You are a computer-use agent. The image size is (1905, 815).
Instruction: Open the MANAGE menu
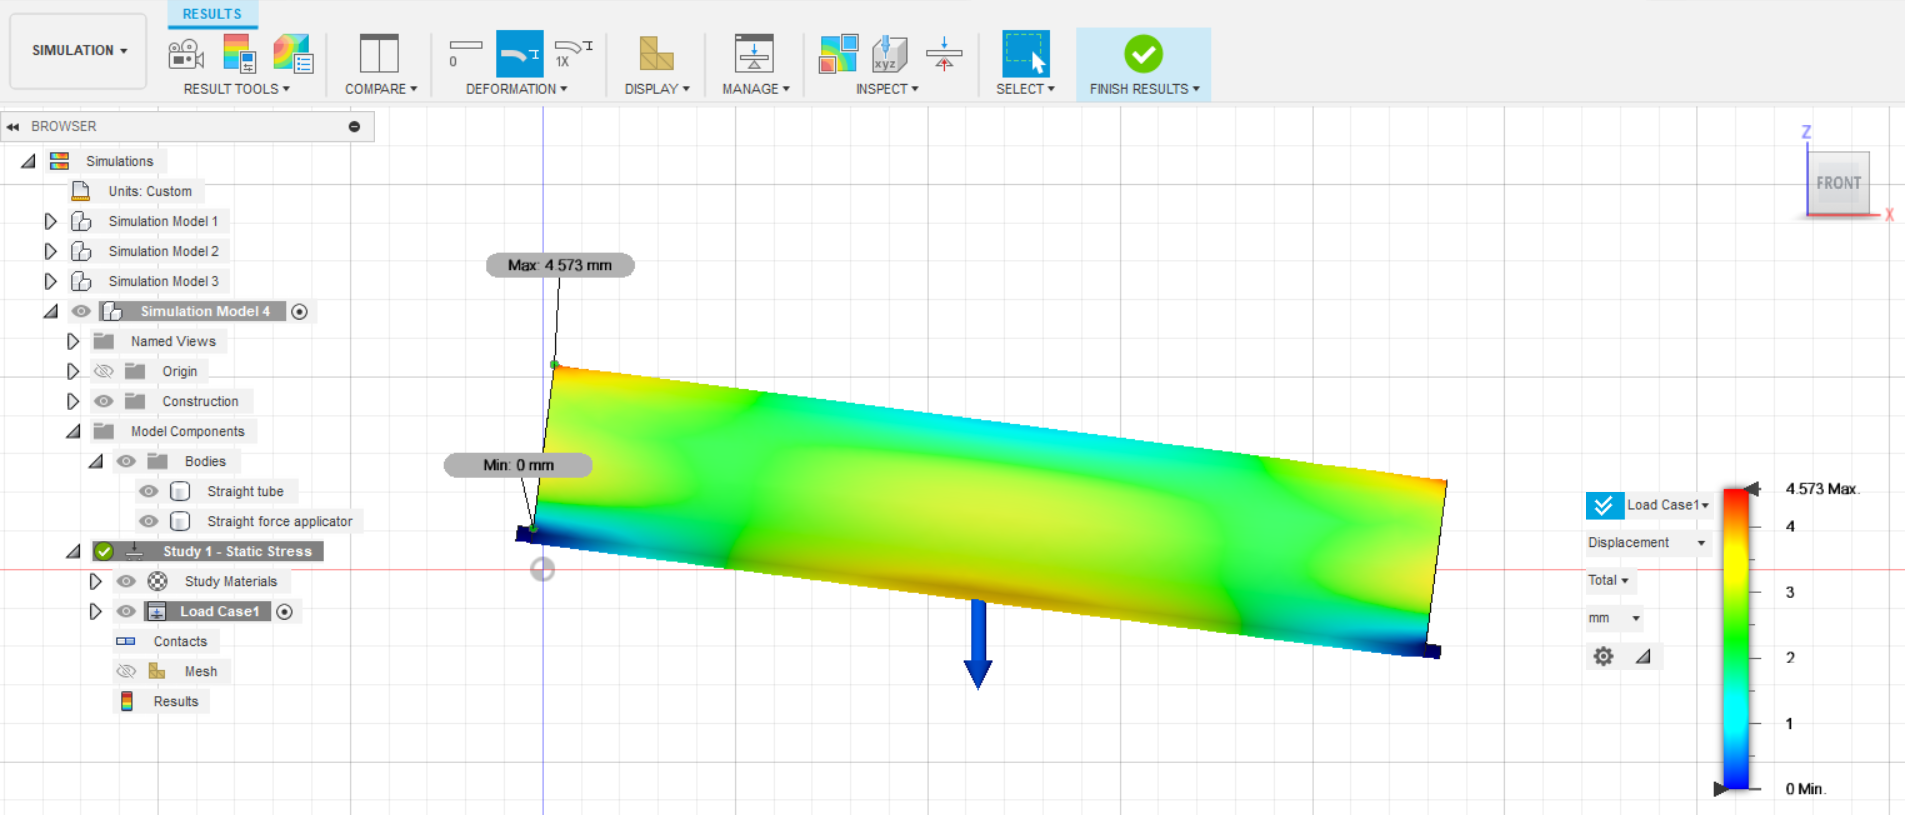(x=756, y=89)
